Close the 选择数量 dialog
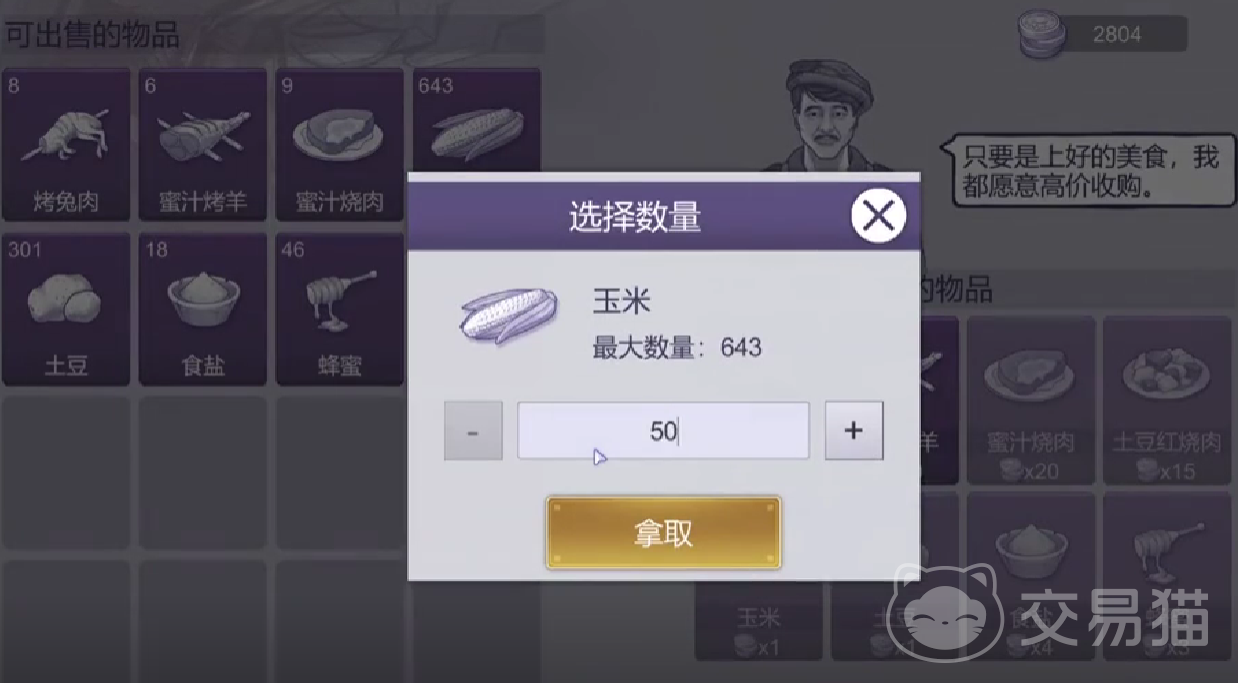Image resolution: width=1238 pixels, height=683 pixels. click(x=878, y=216)
